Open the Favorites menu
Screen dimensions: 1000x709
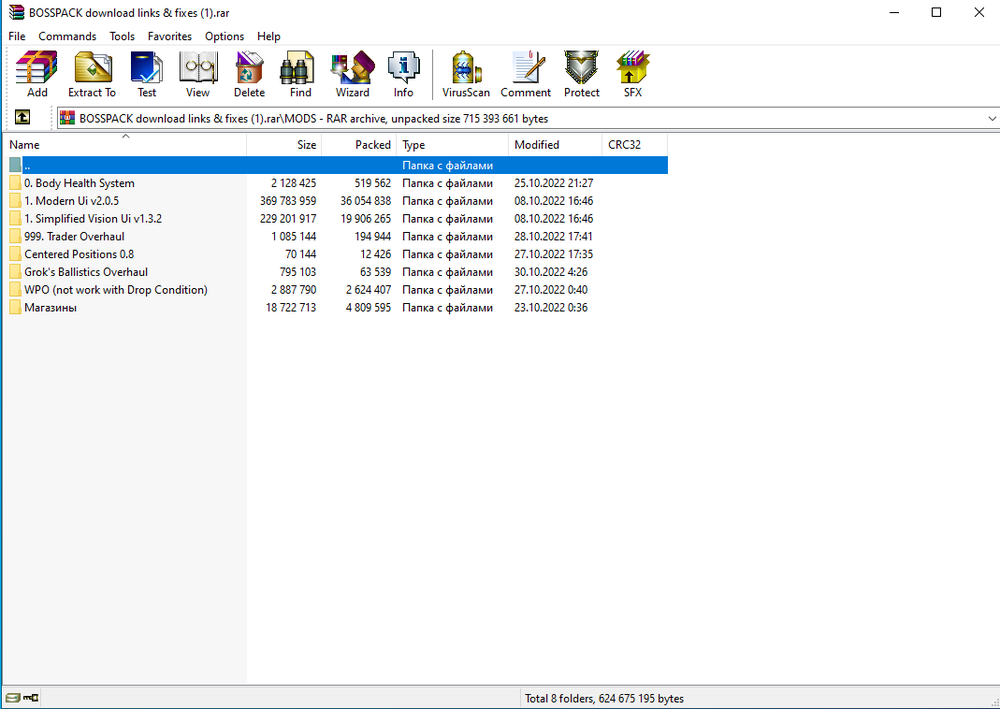(169, 36)
